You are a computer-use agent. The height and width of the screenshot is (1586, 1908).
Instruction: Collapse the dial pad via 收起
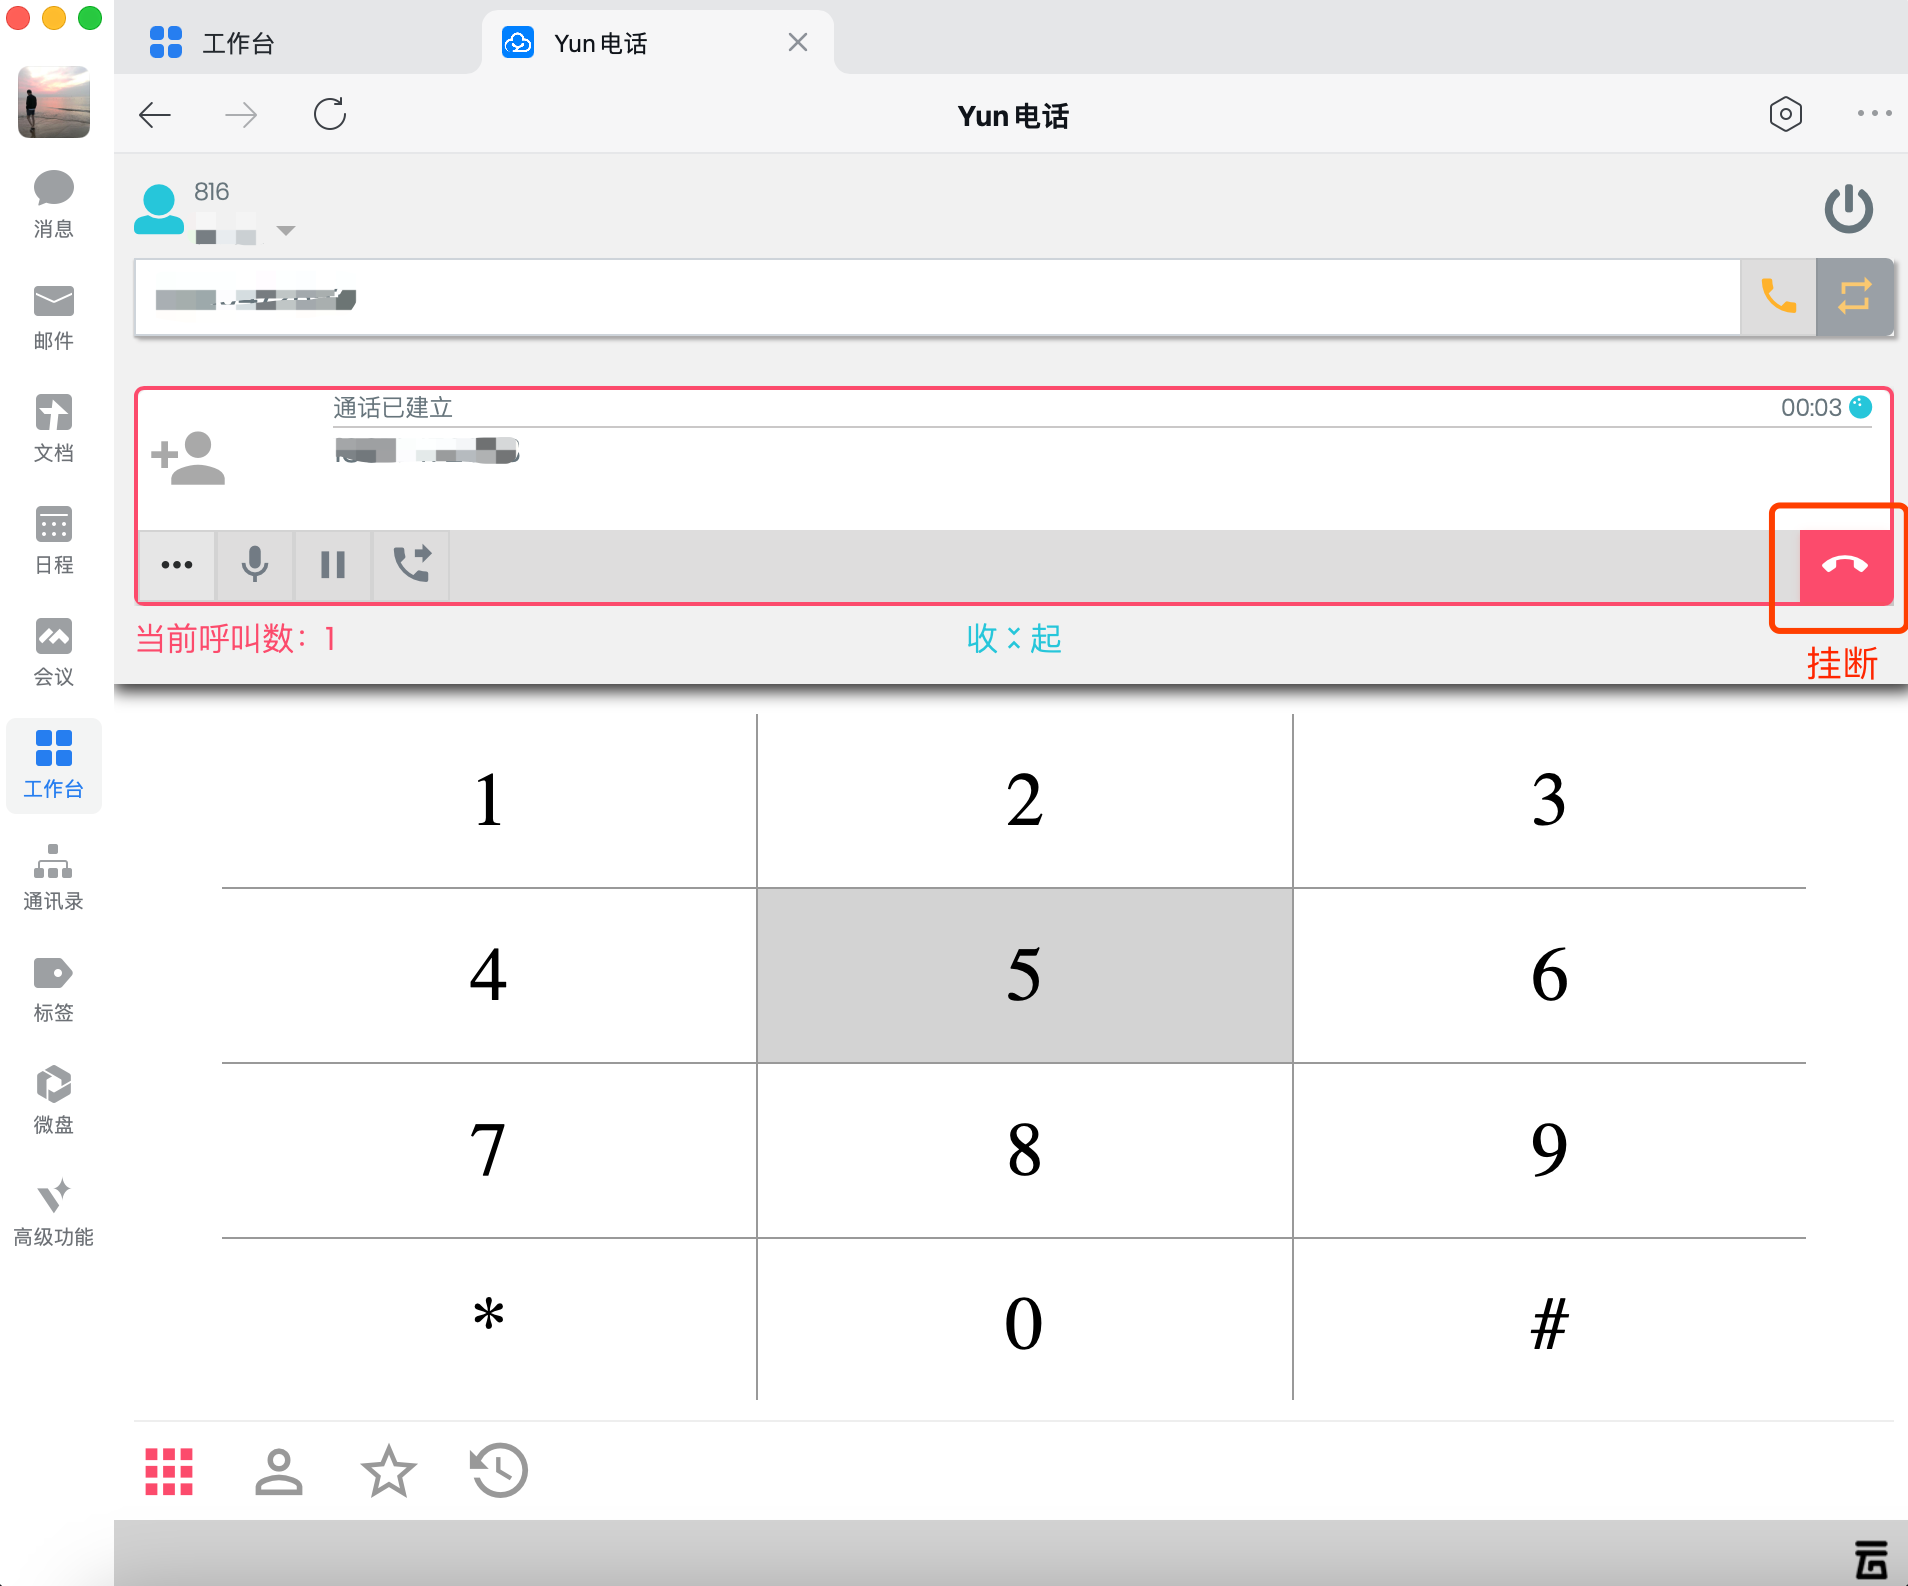pos(1014,638)
